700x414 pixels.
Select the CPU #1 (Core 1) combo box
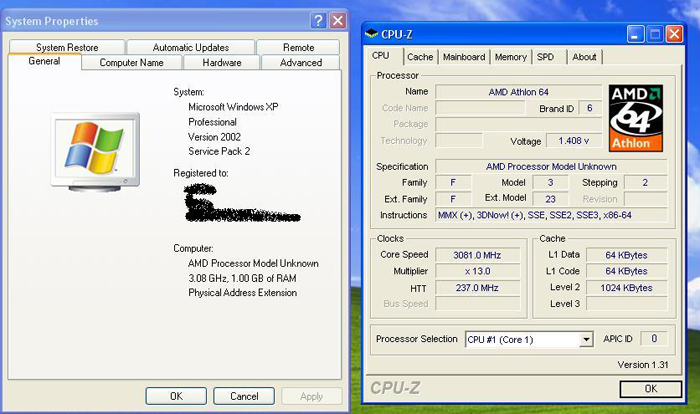pos(529,340)
